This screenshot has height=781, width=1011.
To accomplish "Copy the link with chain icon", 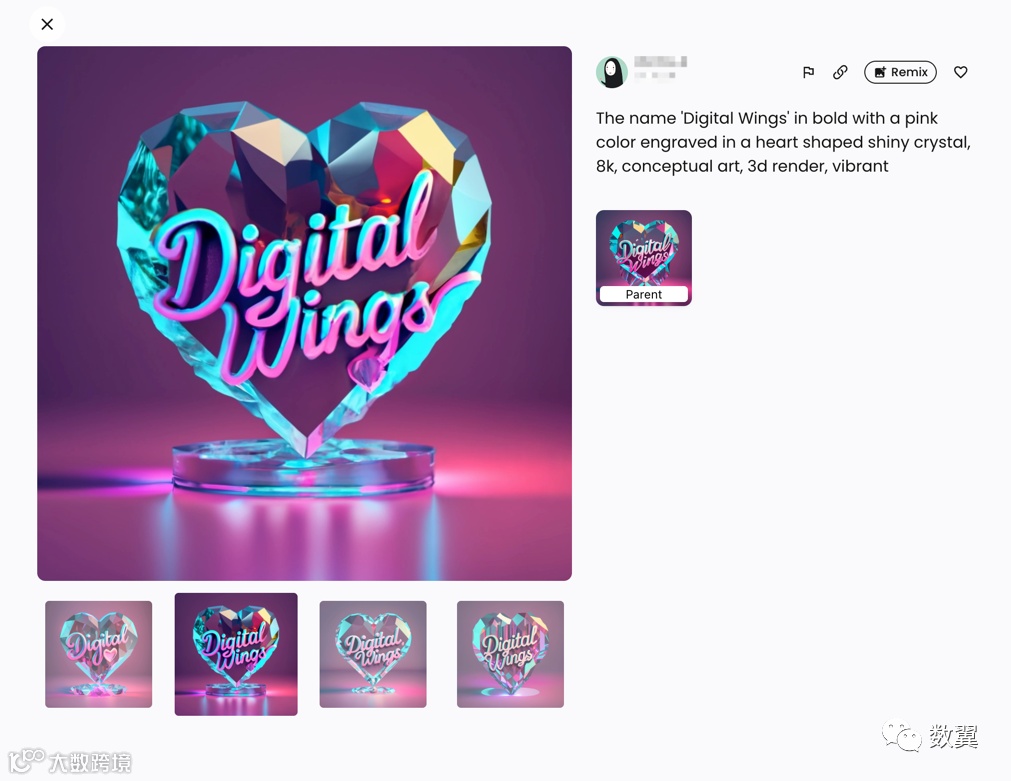I will pyautogui.click(x=839, y=72).
